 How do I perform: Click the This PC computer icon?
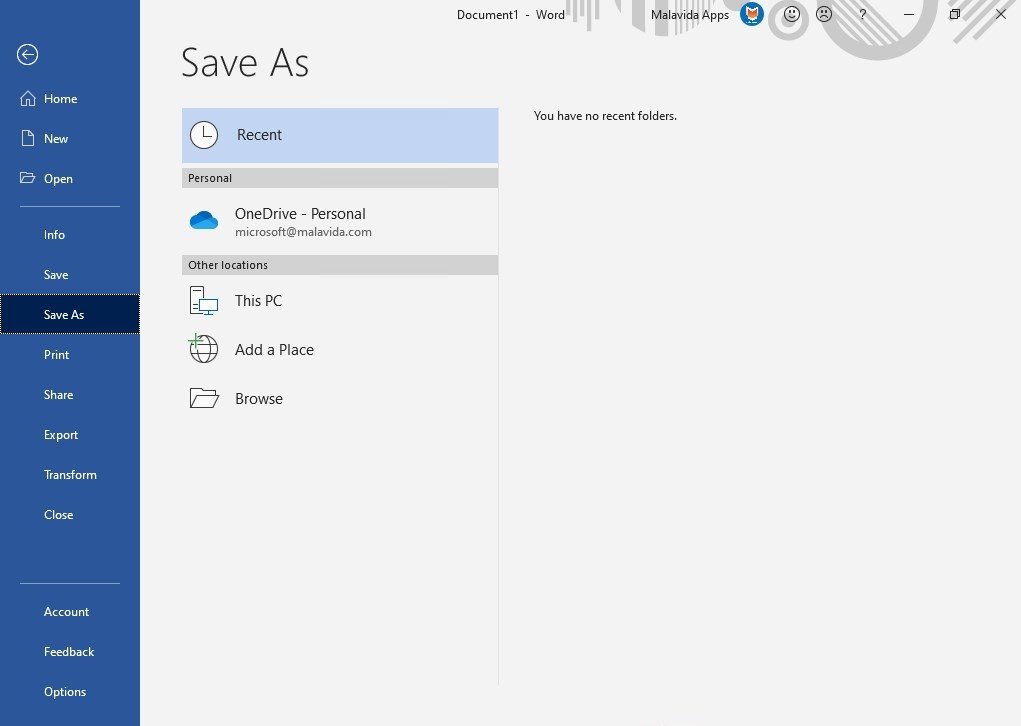click(x=204, y=301)
